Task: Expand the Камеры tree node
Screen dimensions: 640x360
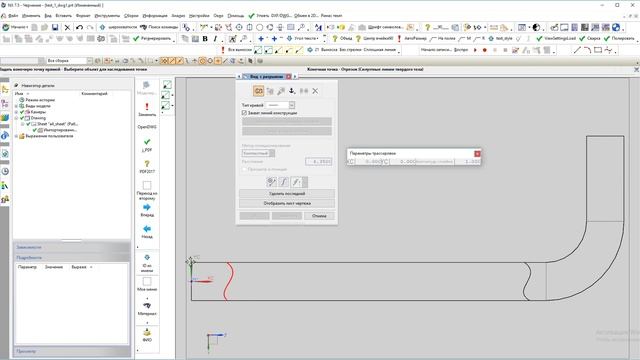Action: coord(16,112)
